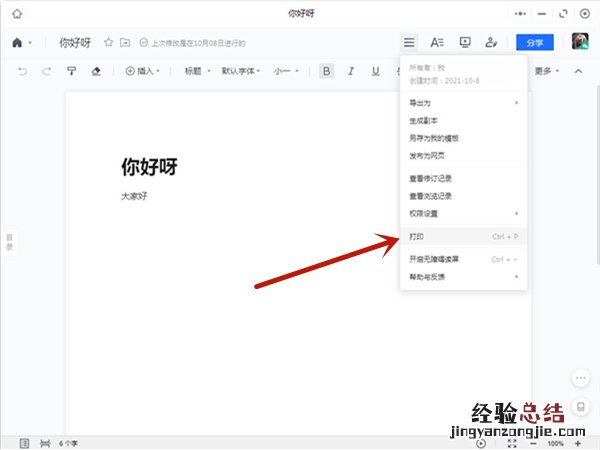The image size is (600, 450).
Task: Star this document as favorite
Action: 109,43
